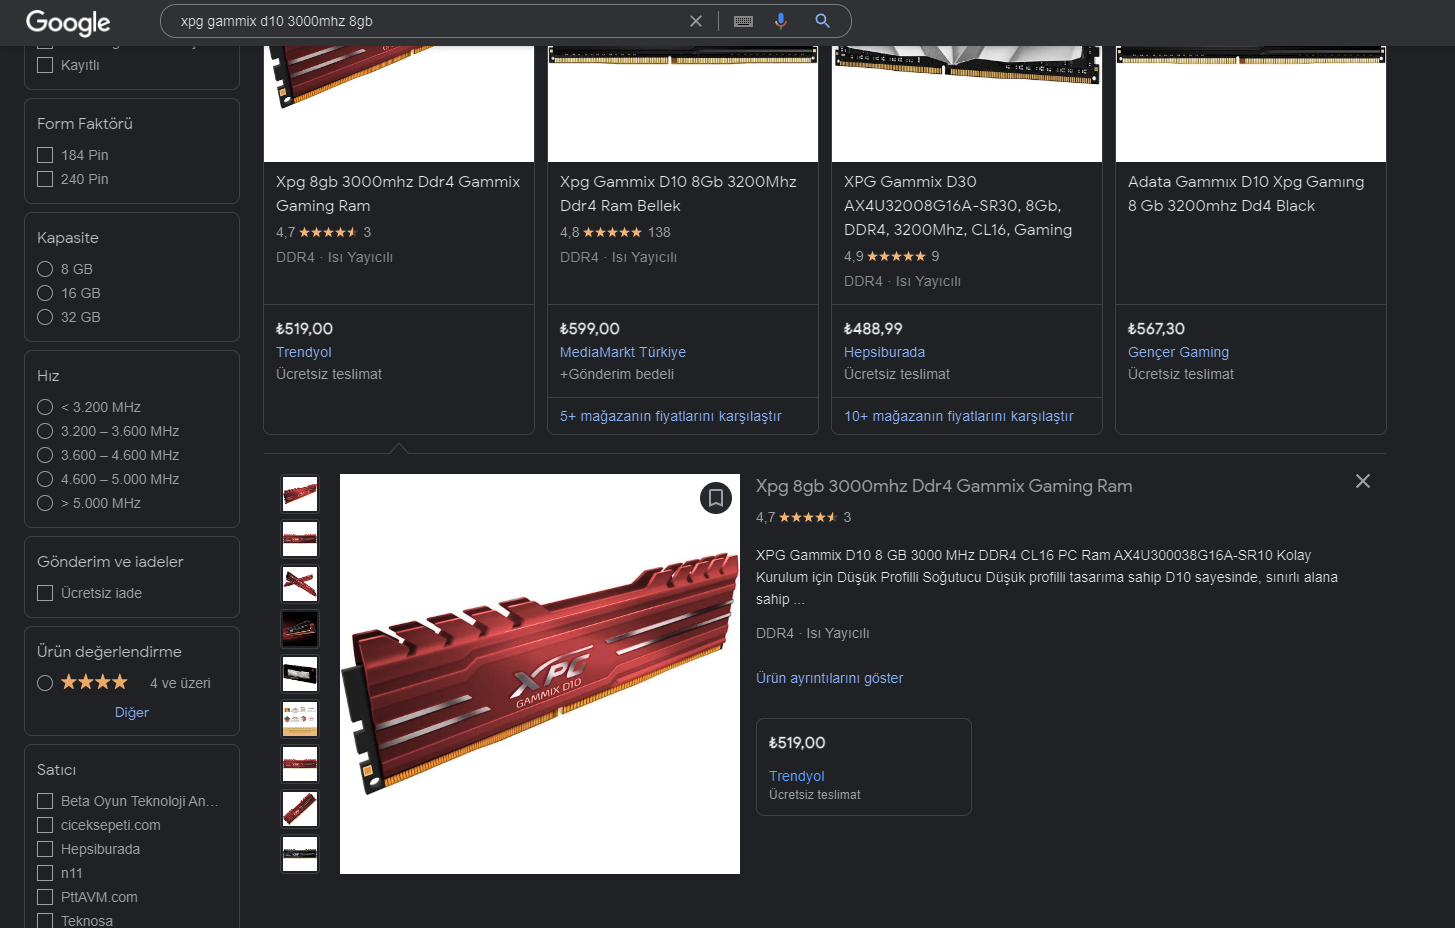The image size is (1455, 928).
Task: Select the 4 stars and above rating
Action: (45, 683)
